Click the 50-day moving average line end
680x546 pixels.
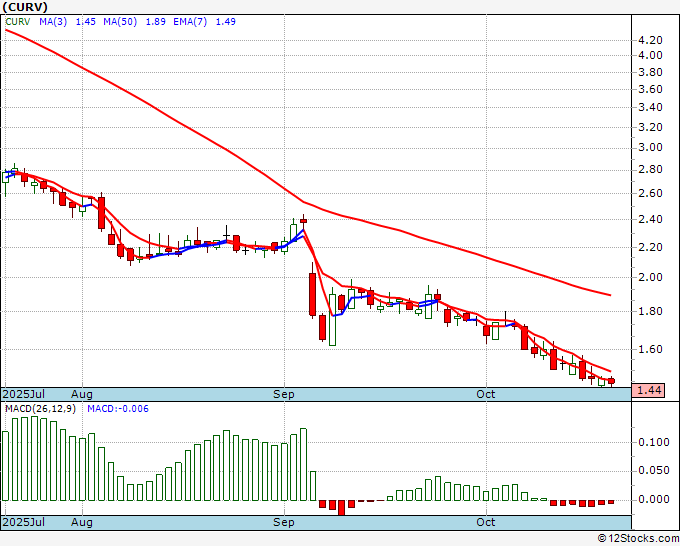point(609,295)
